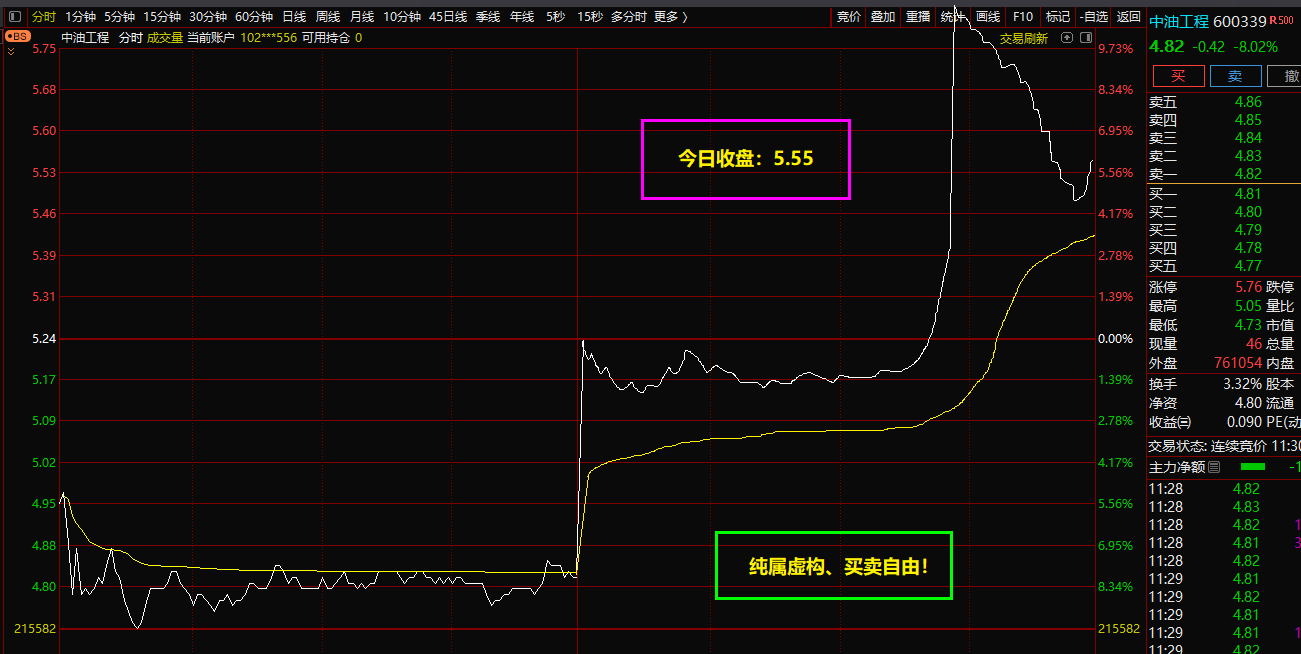Expand the double-chevron below the BS badge
1301x654 pixels.
click(x=11, y=50)
